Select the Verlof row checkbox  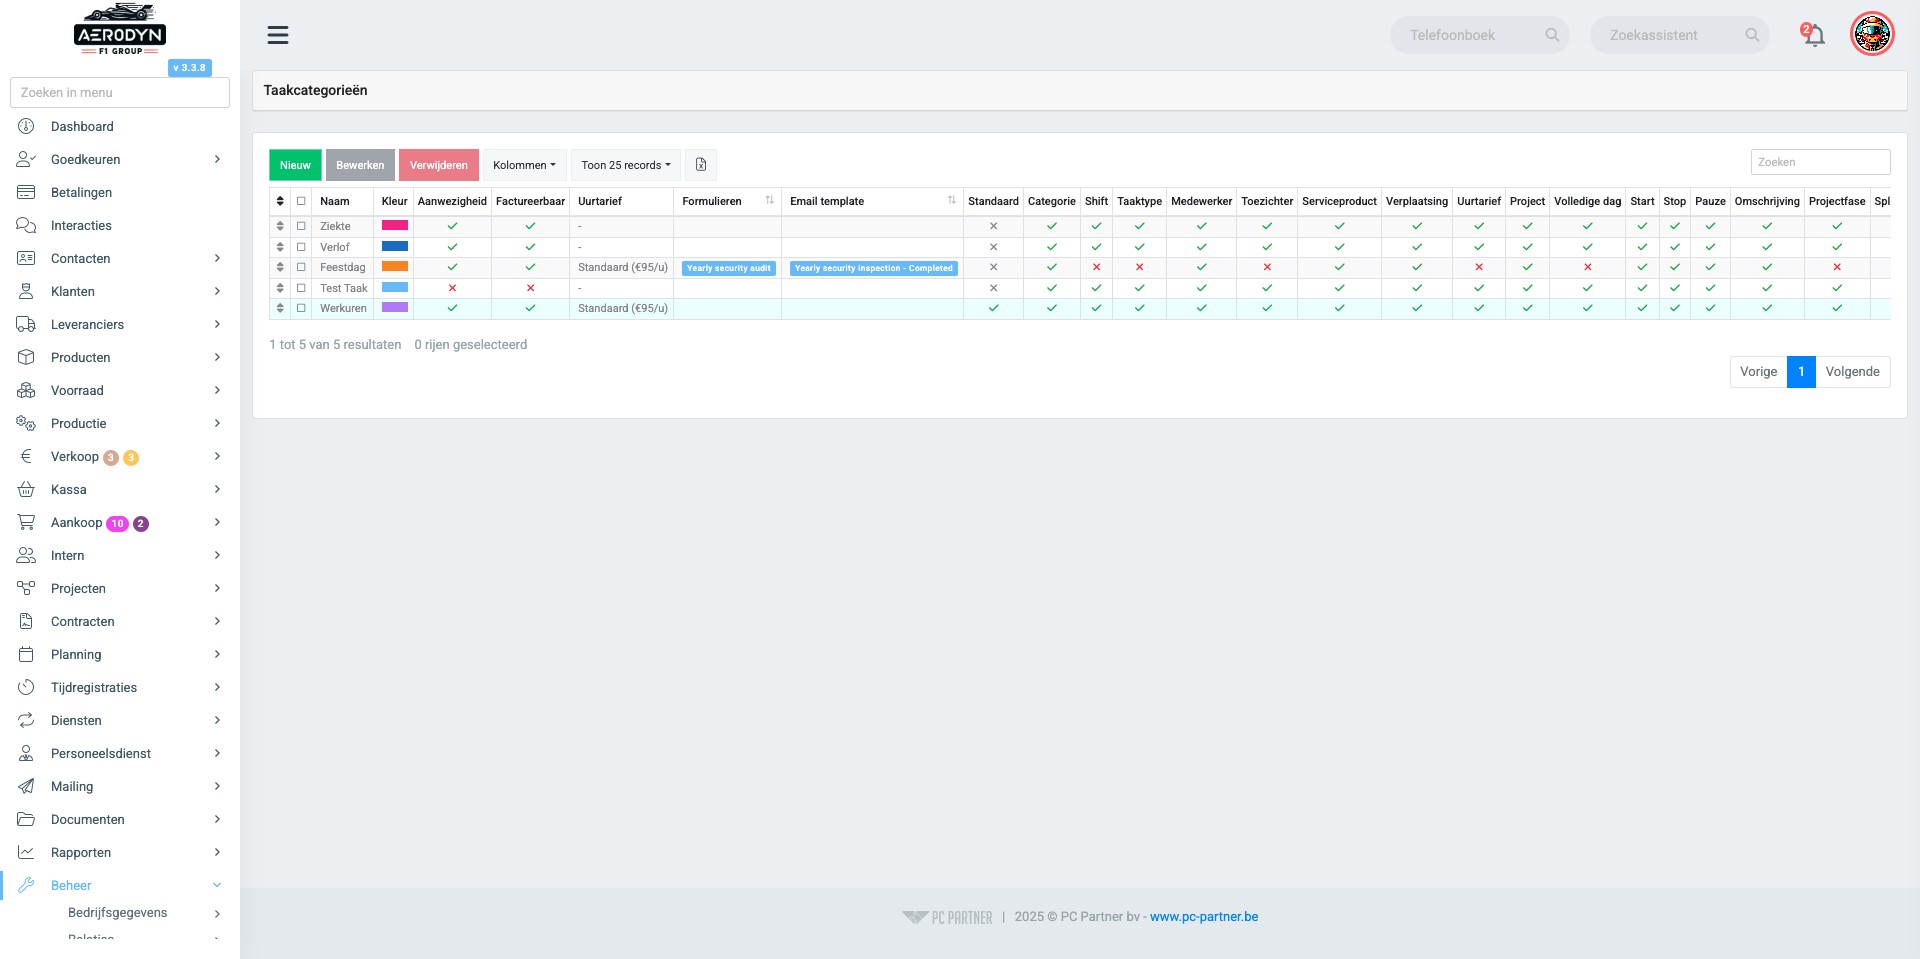click(301, 247)
